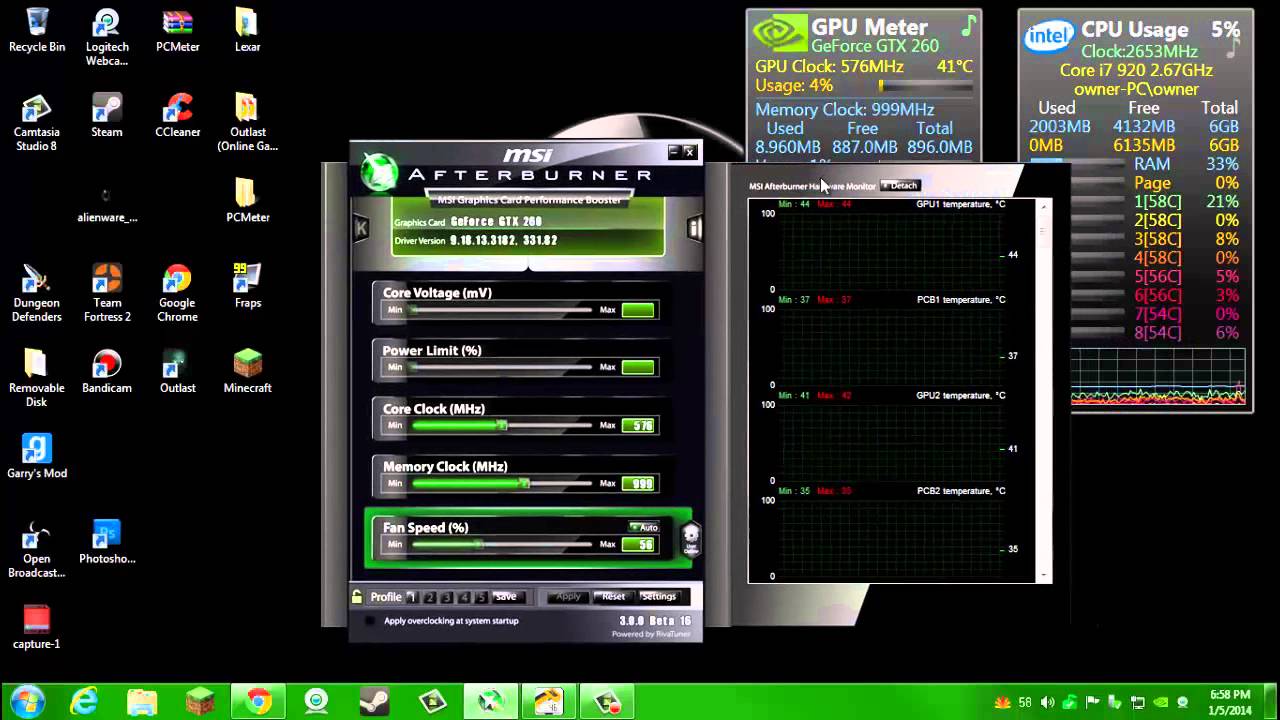
Task: Open the Recycle Bin desktop icon
Action: [x=37, y=30]
